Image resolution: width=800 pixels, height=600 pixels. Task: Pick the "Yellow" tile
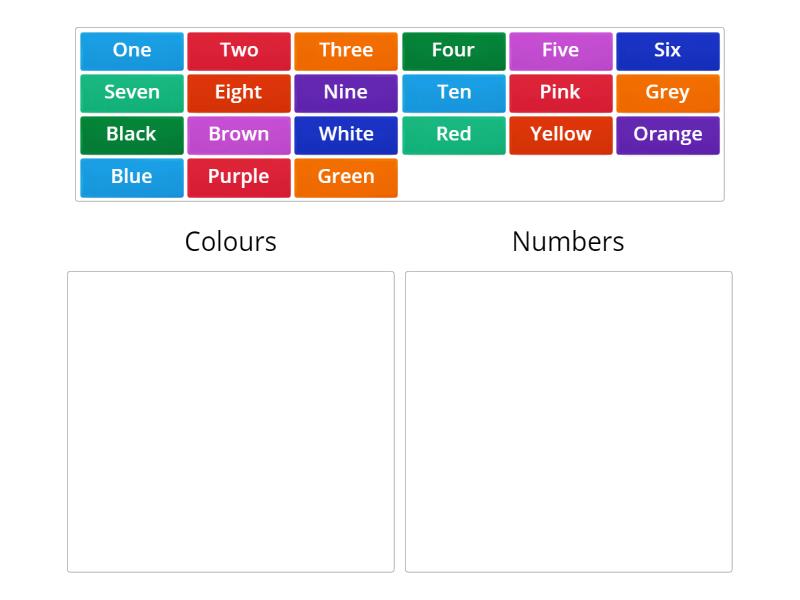point(561,134)
